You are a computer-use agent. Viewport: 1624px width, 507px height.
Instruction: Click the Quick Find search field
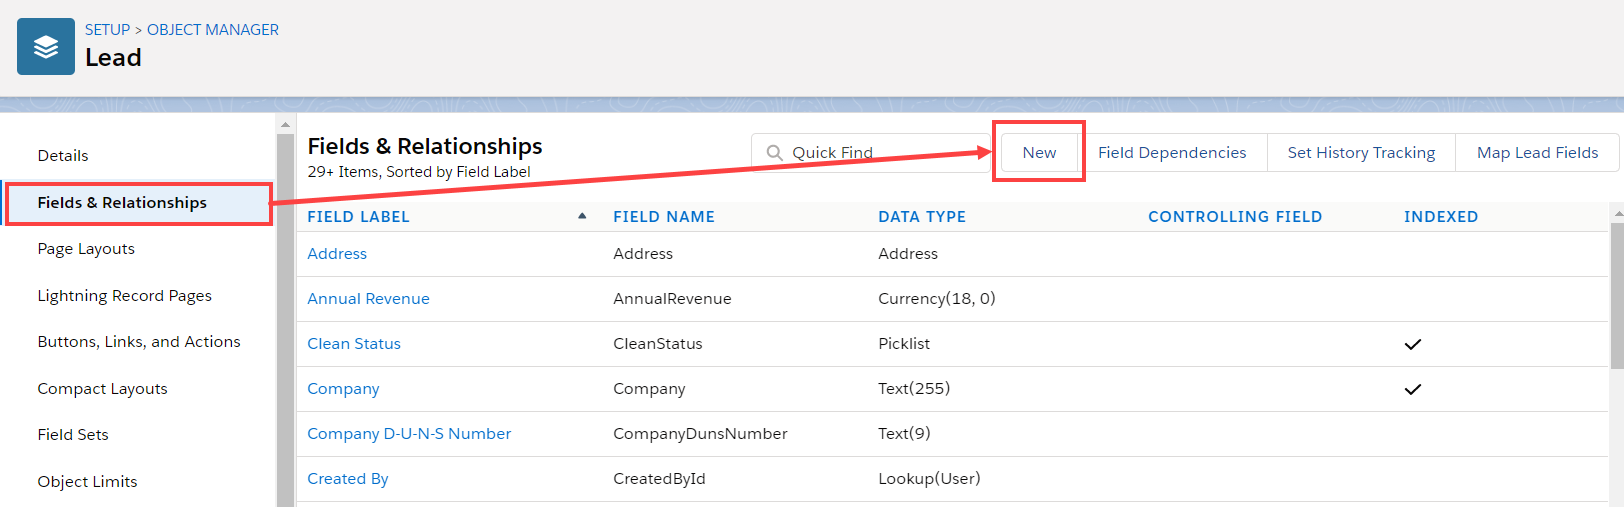tap(870, 153)
